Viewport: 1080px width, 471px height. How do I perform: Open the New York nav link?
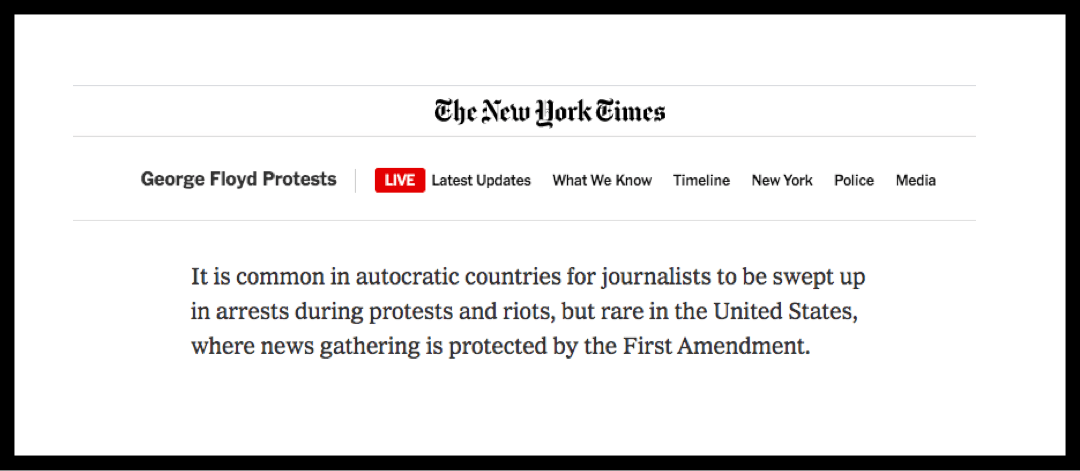pos(782,180)
